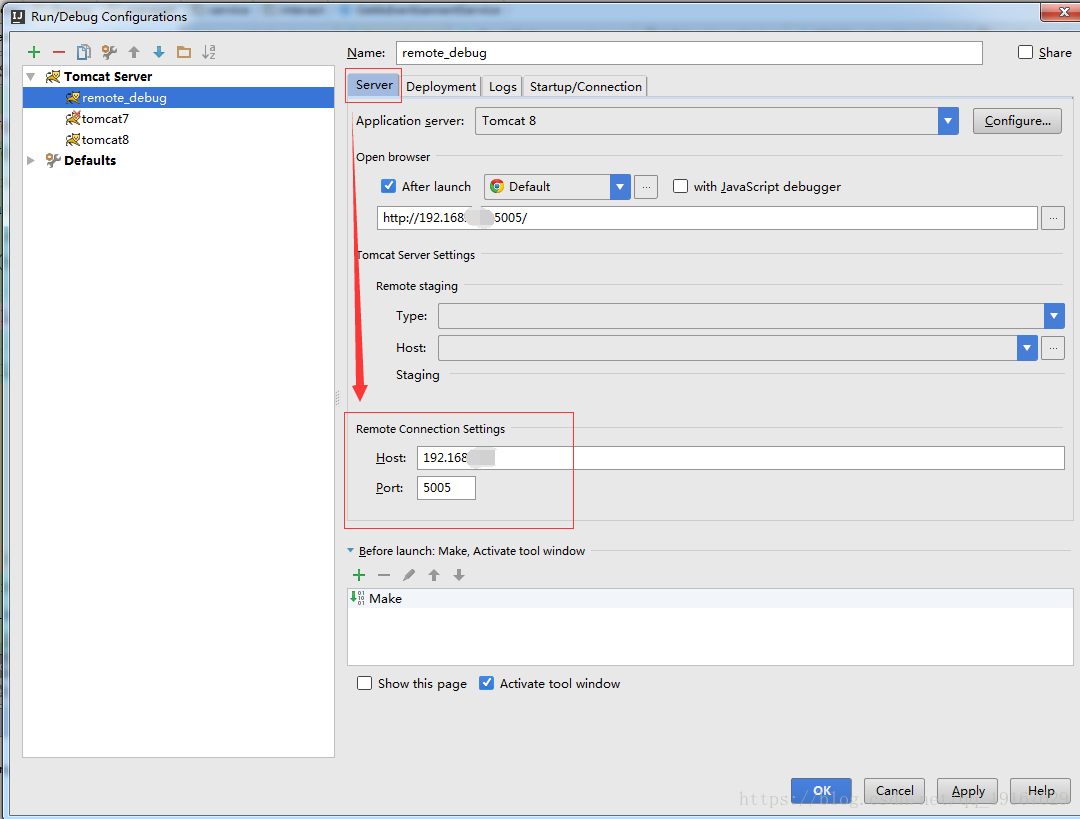This screenshot has width=1080, height=819.
Task: Move the configuration up in the list
Action: pos(134,52)
